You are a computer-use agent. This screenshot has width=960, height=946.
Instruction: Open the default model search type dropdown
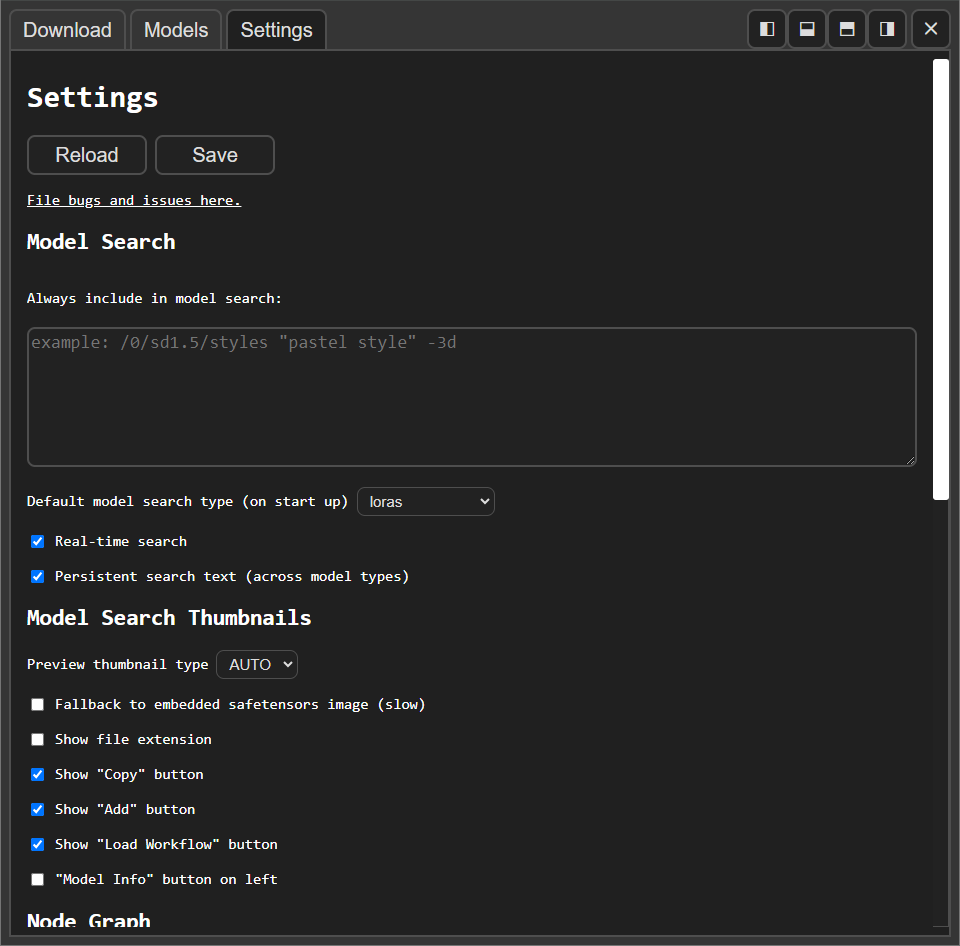[425, 501]
